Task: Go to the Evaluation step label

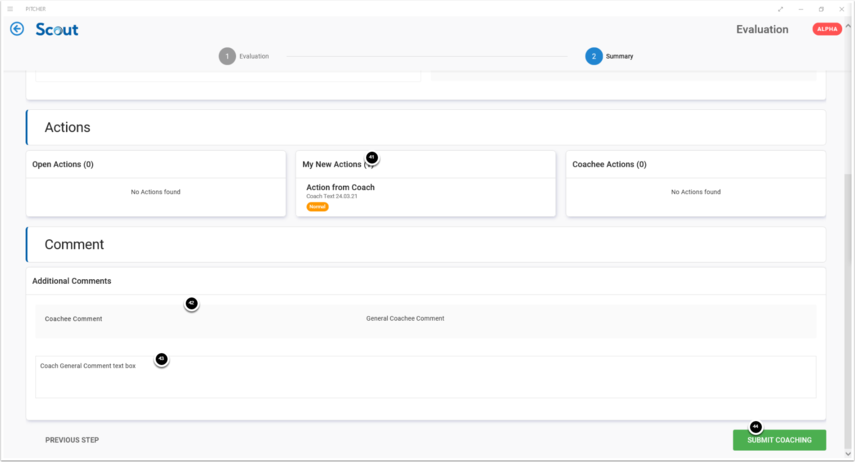Action: point(254,56)
